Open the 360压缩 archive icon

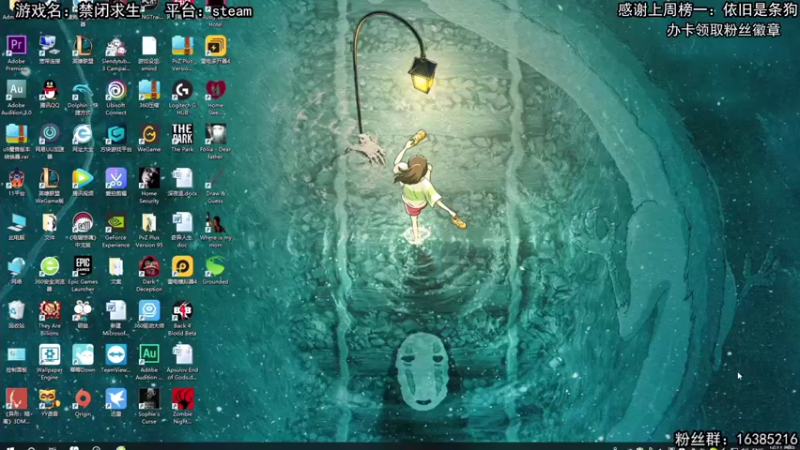pyautogui.click(x=149, y=90)
